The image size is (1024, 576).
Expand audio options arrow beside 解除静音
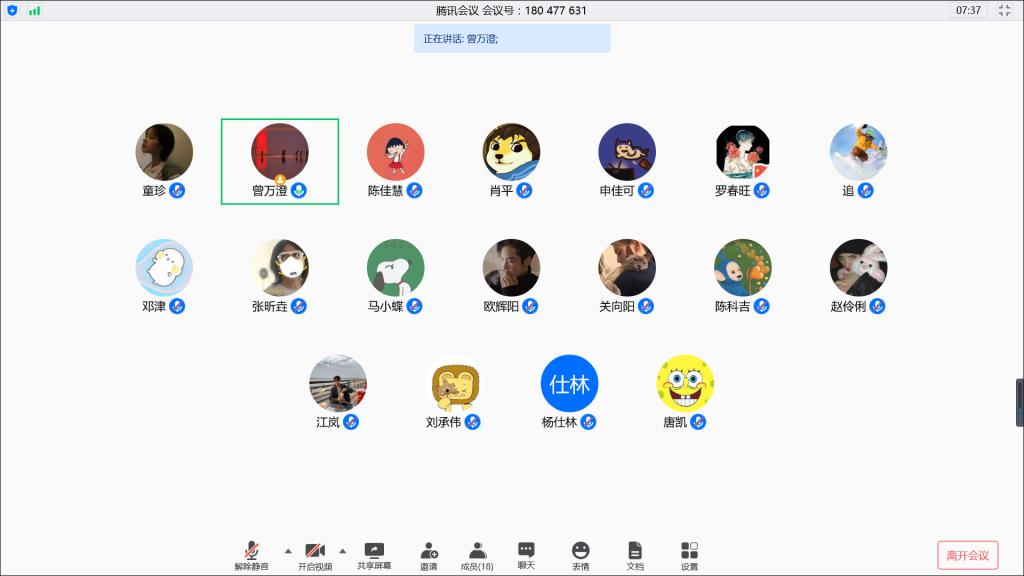click(x=288, y=550)
